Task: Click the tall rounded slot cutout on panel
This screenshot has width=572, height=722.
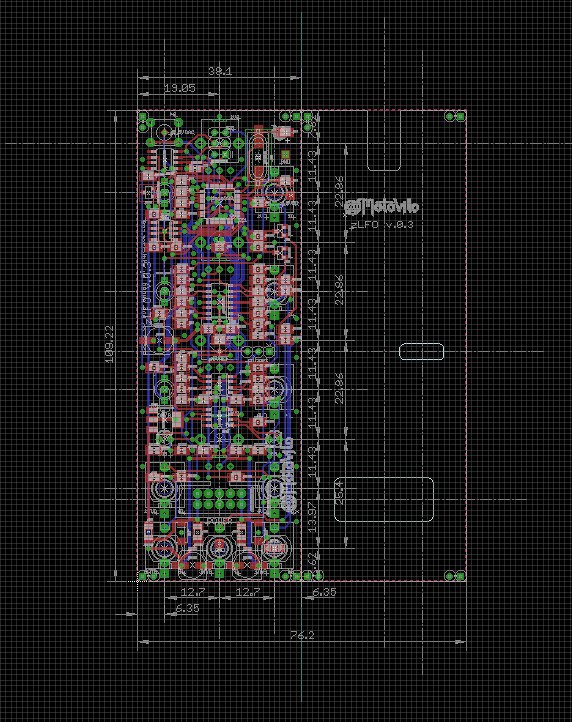Action: (384, 140)
